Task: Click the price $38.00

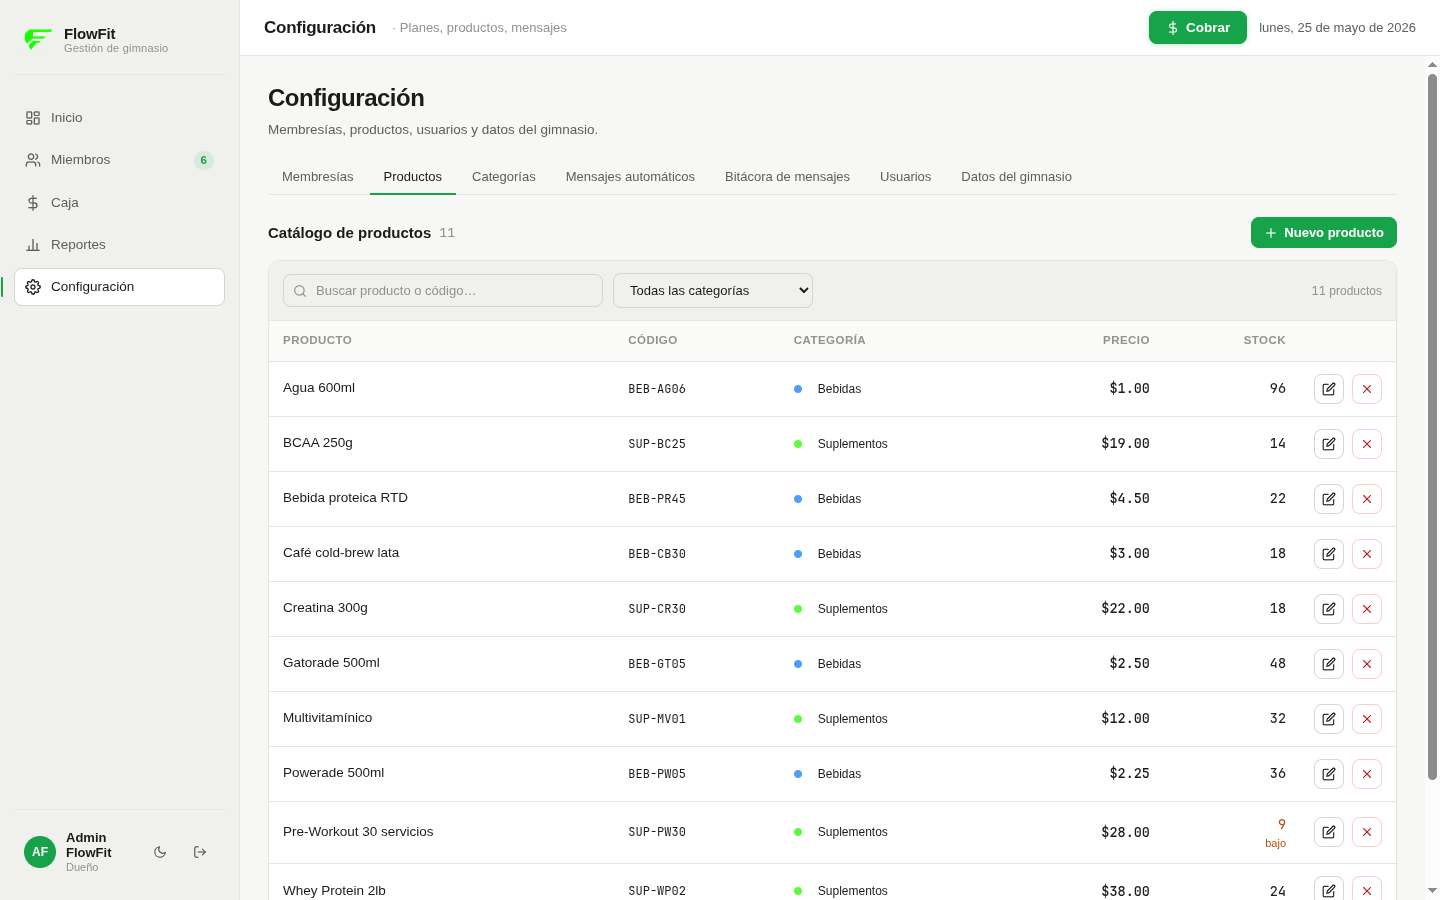Action: pos(1125,891)
